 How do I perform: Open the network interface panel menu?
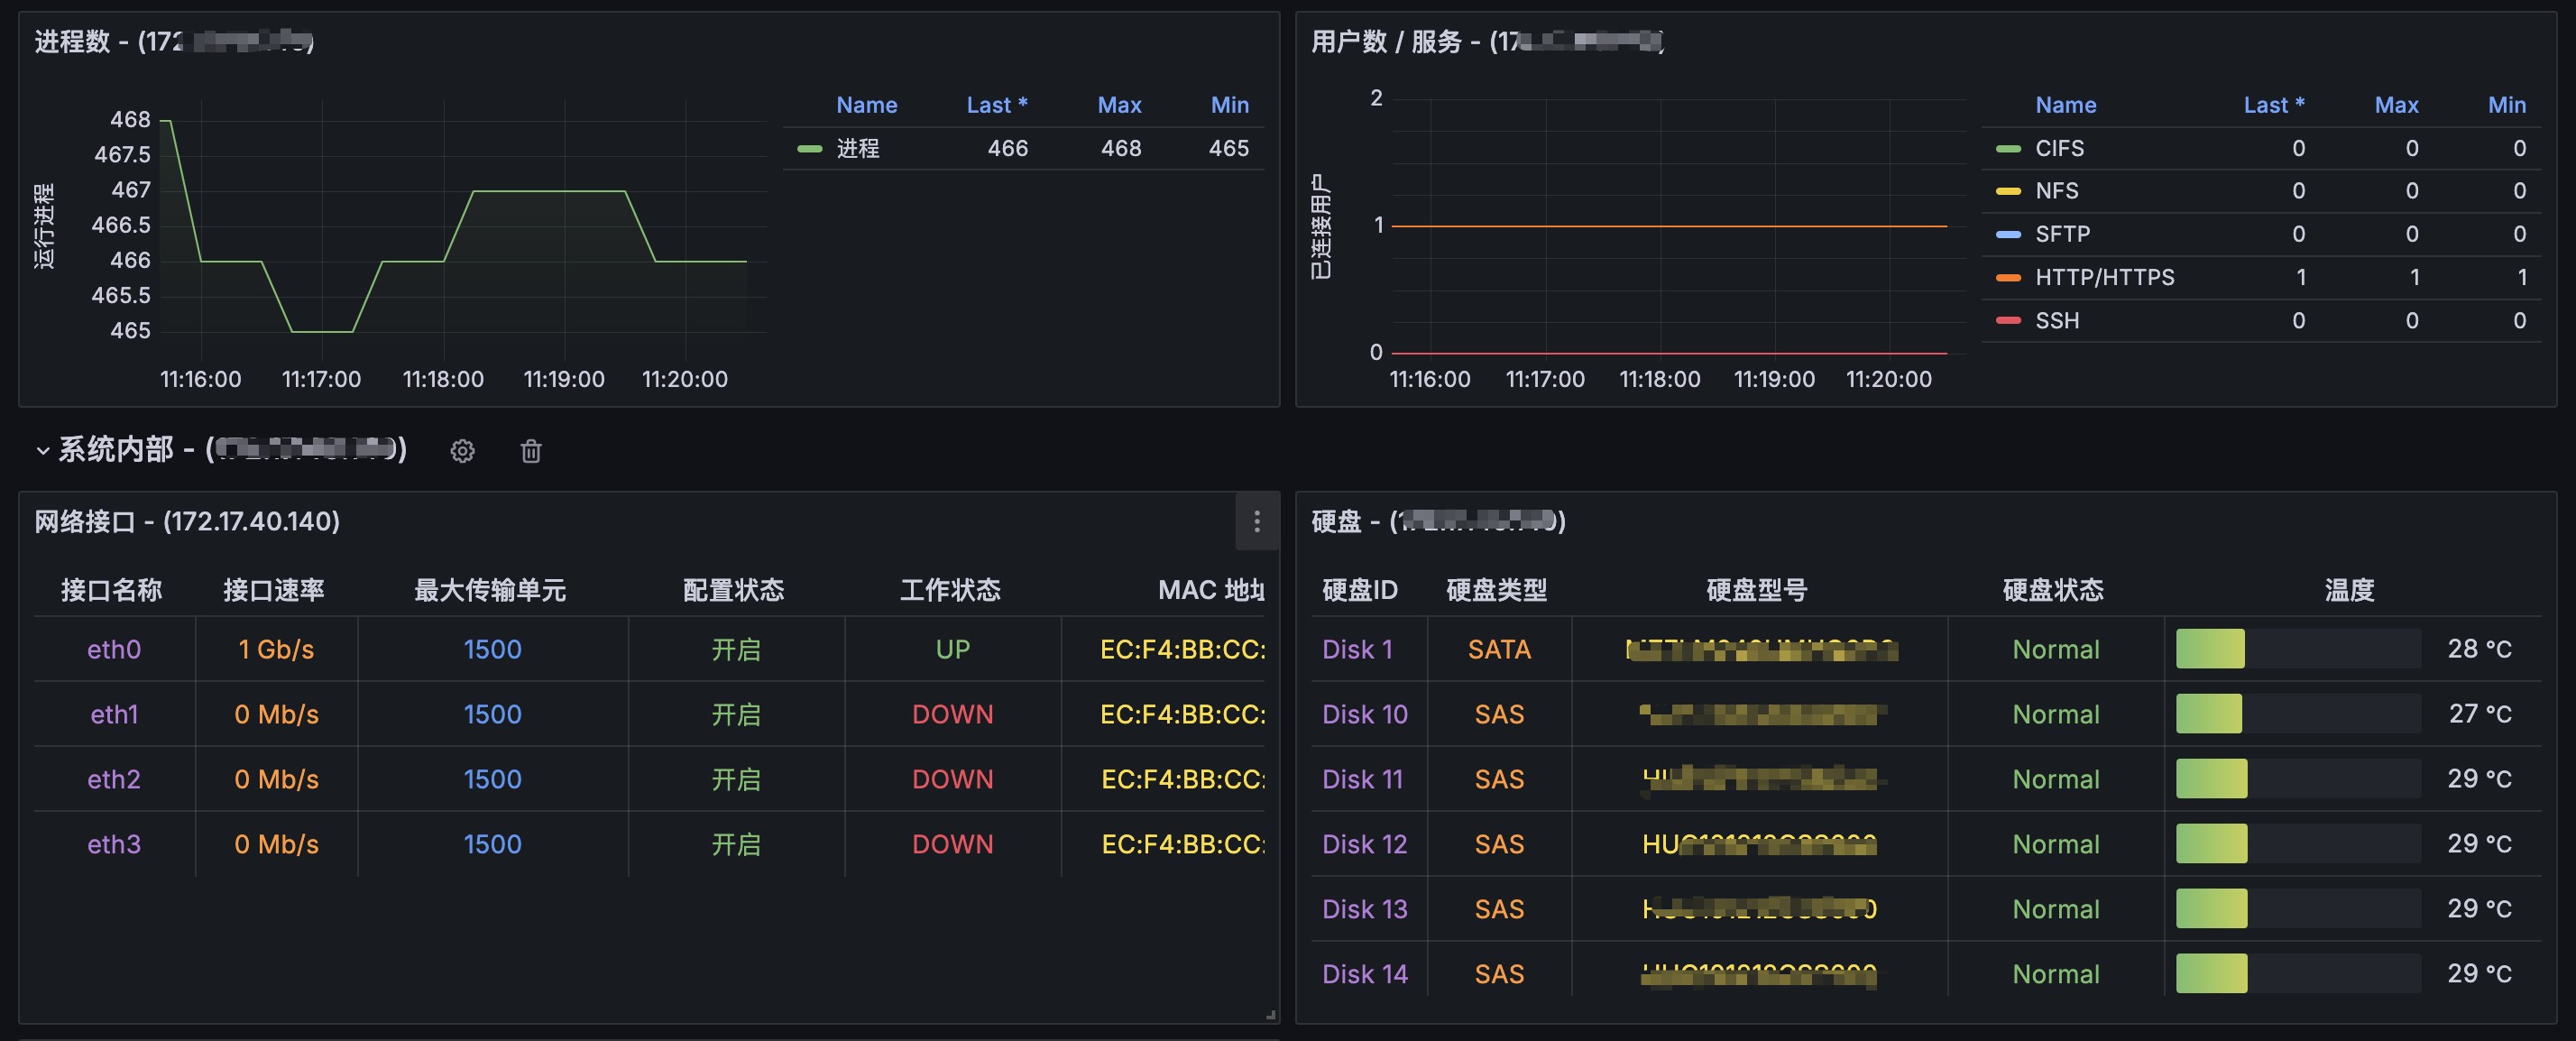point(1256,521)
